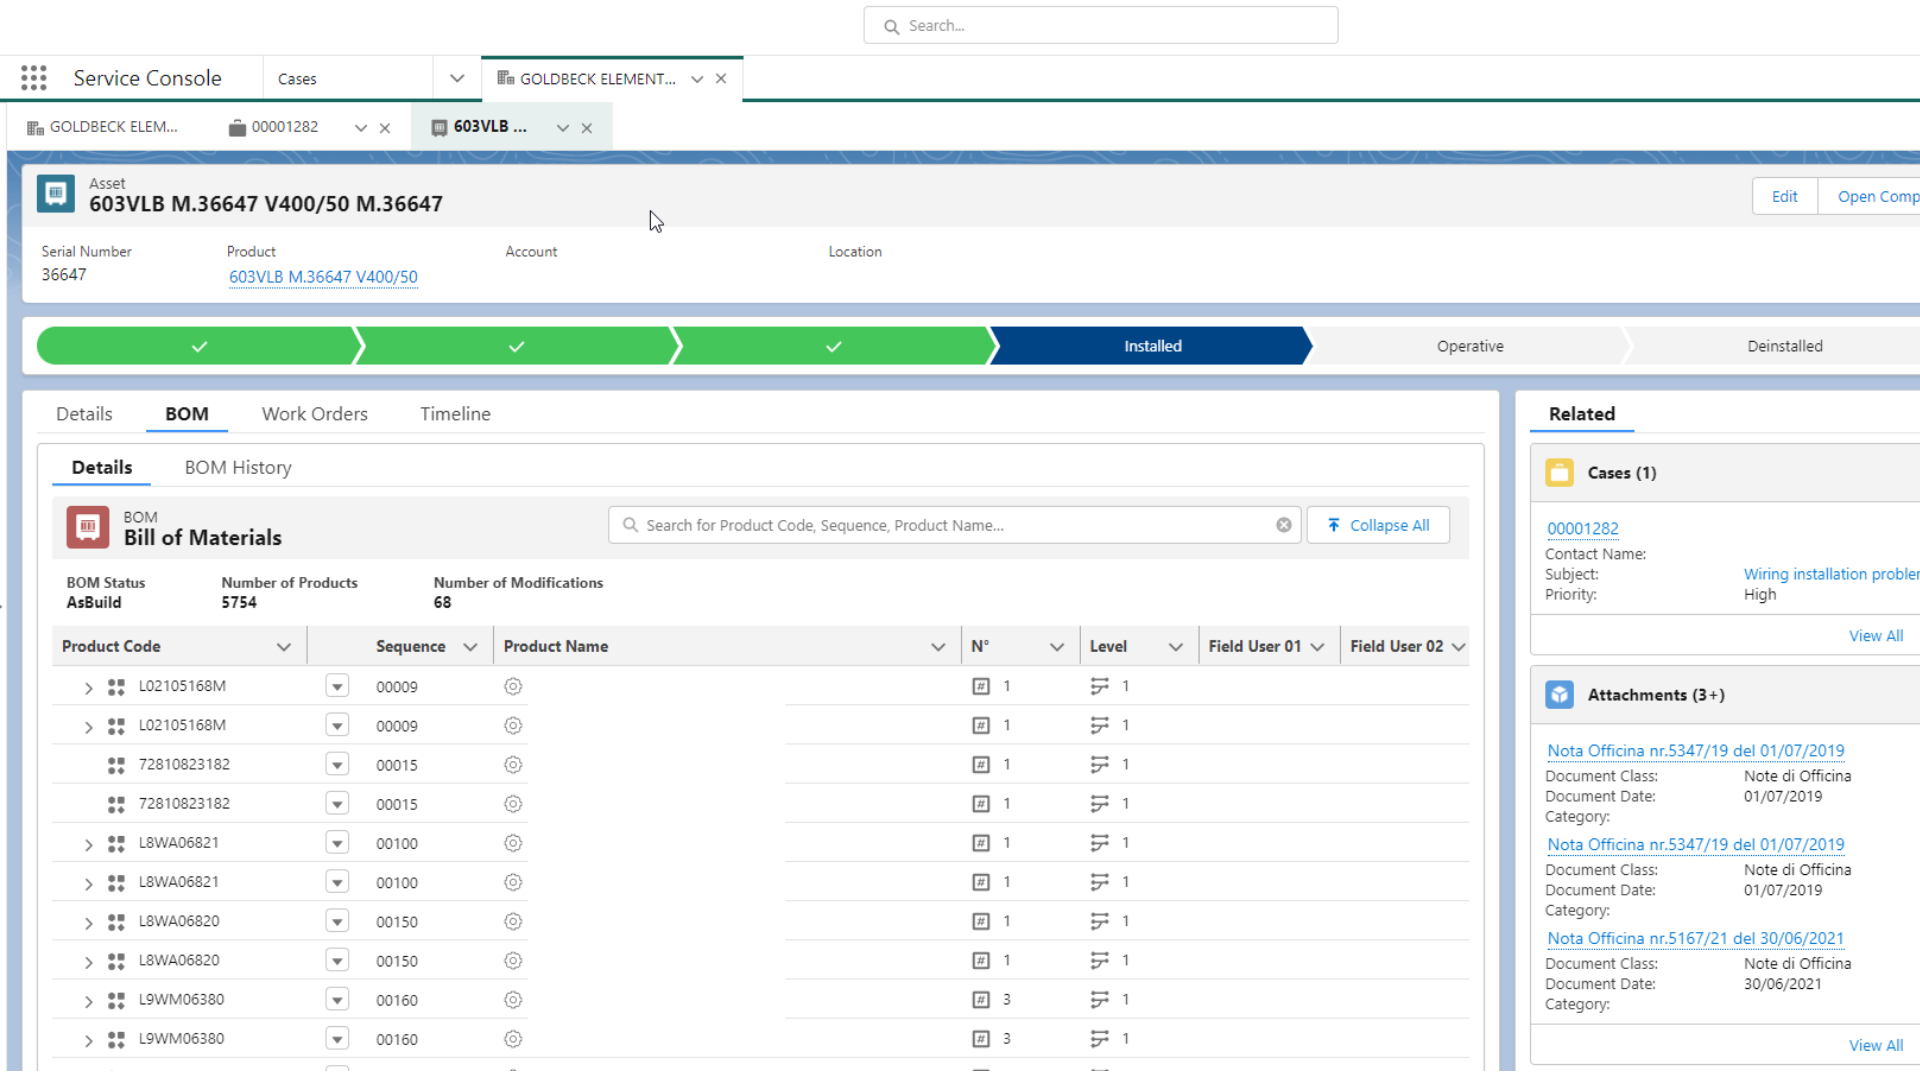Click View All under Cases
Screen dimensions: 1920x1080
pyautogui.click(x=1875, y=636)
